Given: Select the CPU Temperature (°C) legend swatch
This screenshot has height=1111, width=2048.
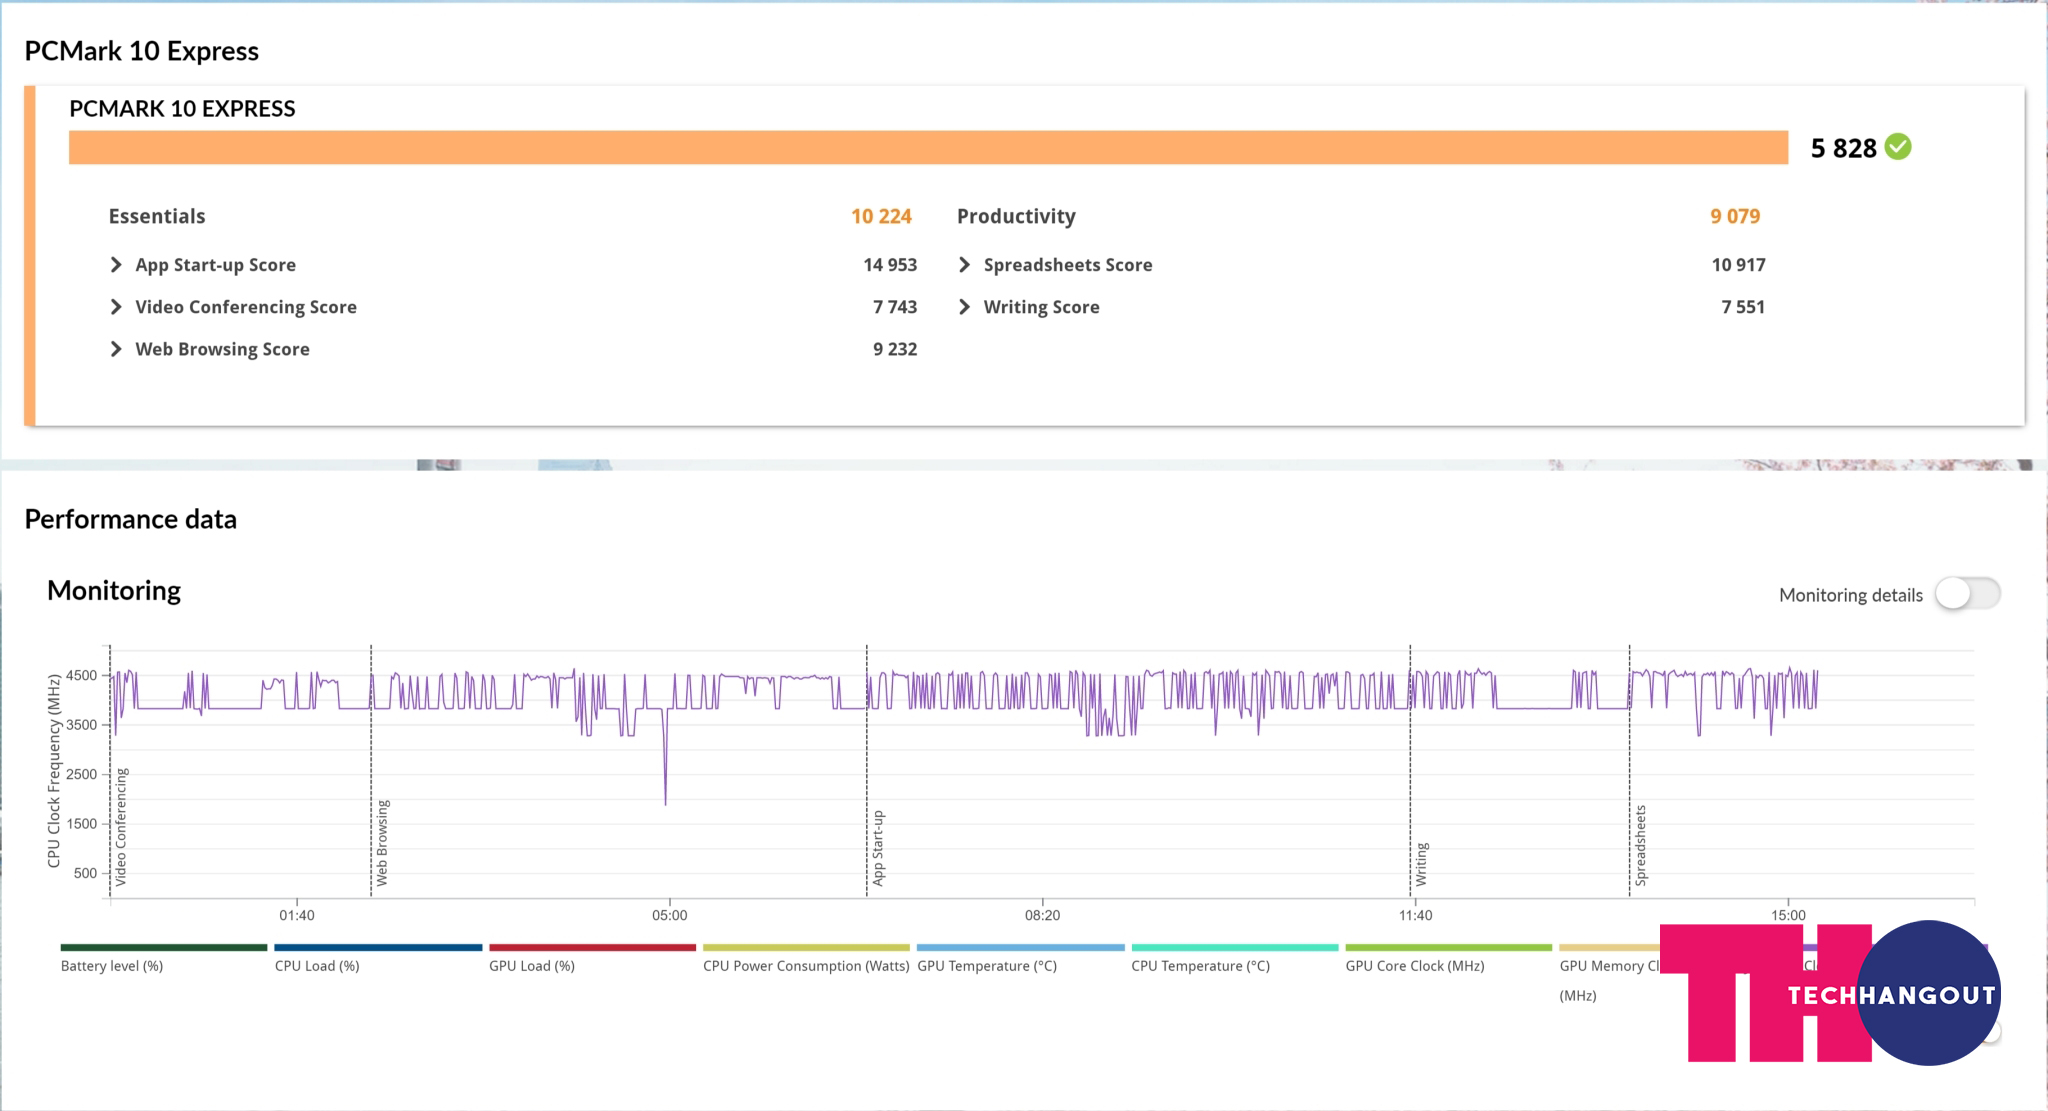Looking at the screenshot, I should (1234, 947).
